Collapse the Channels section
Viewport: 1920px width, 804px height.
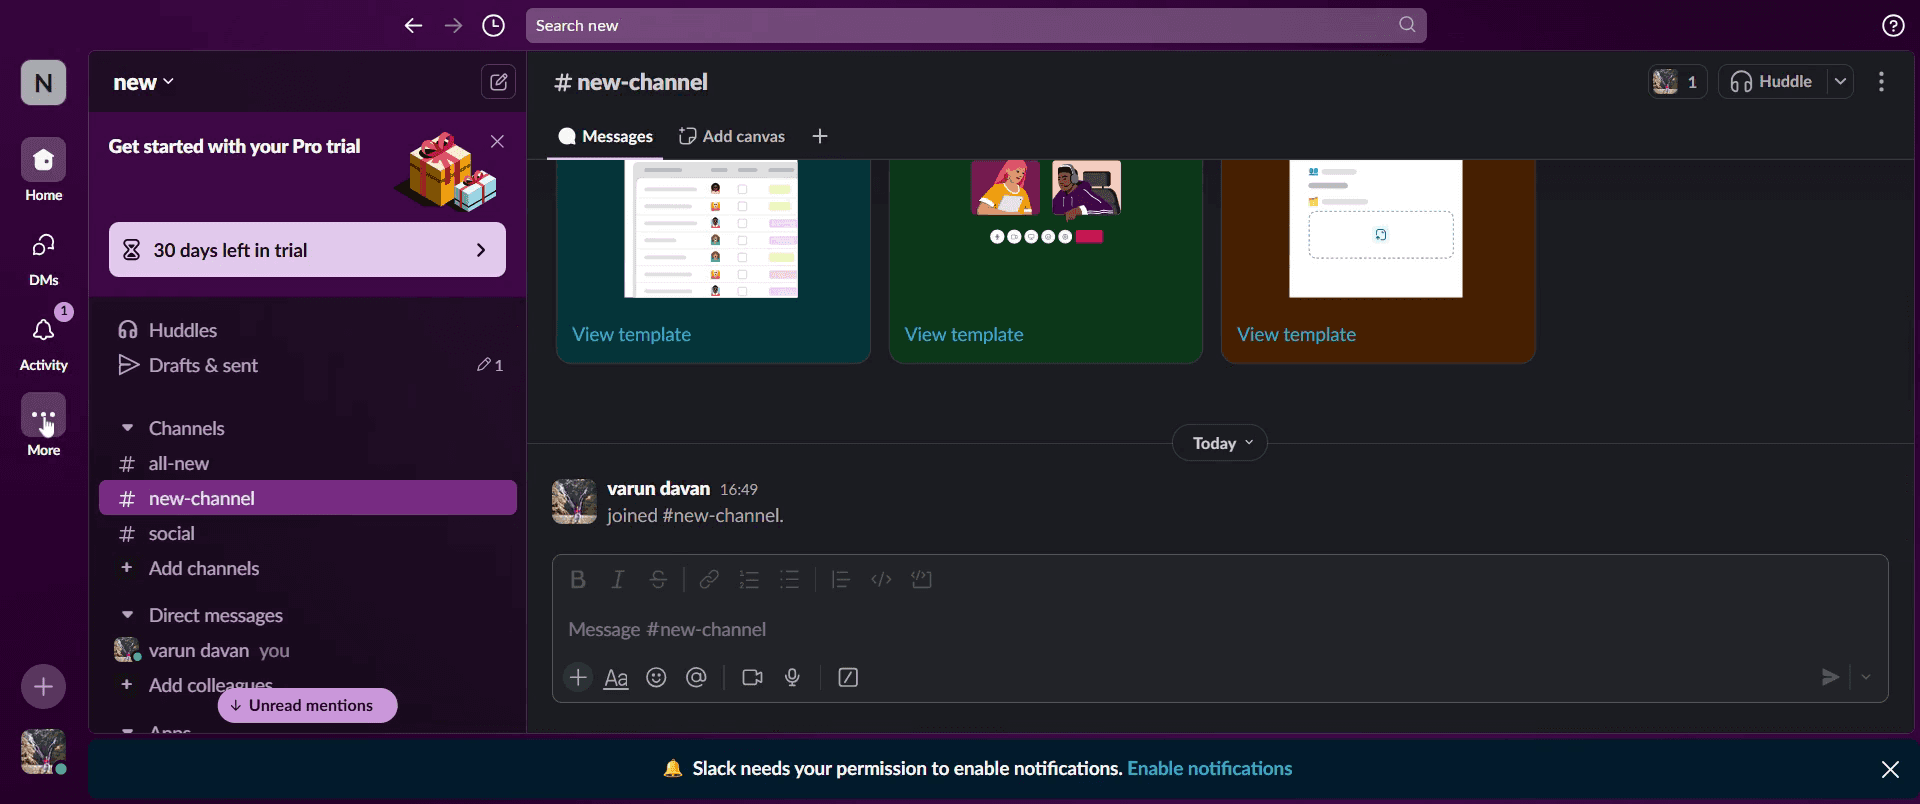pos(127,428)
